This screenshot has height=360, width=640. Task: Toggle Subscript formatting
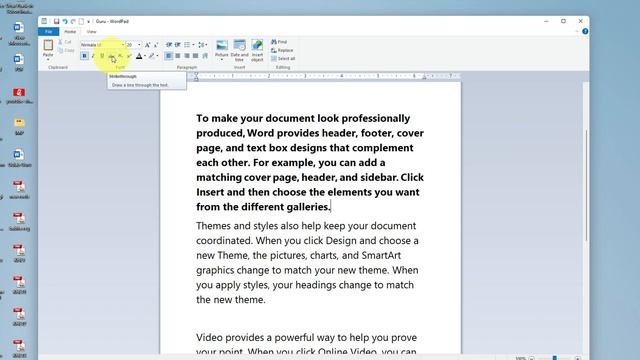tap(120, 56)
